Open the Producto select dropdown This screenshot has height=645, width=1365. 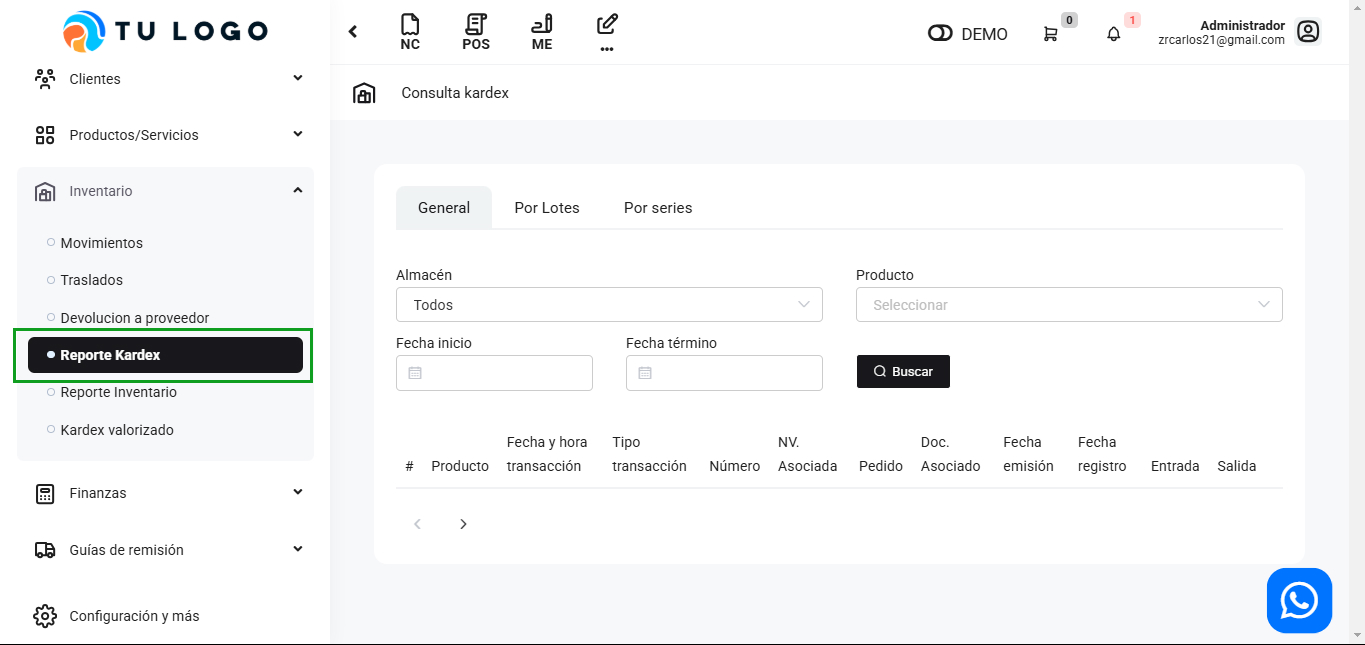click(1069, 305)
